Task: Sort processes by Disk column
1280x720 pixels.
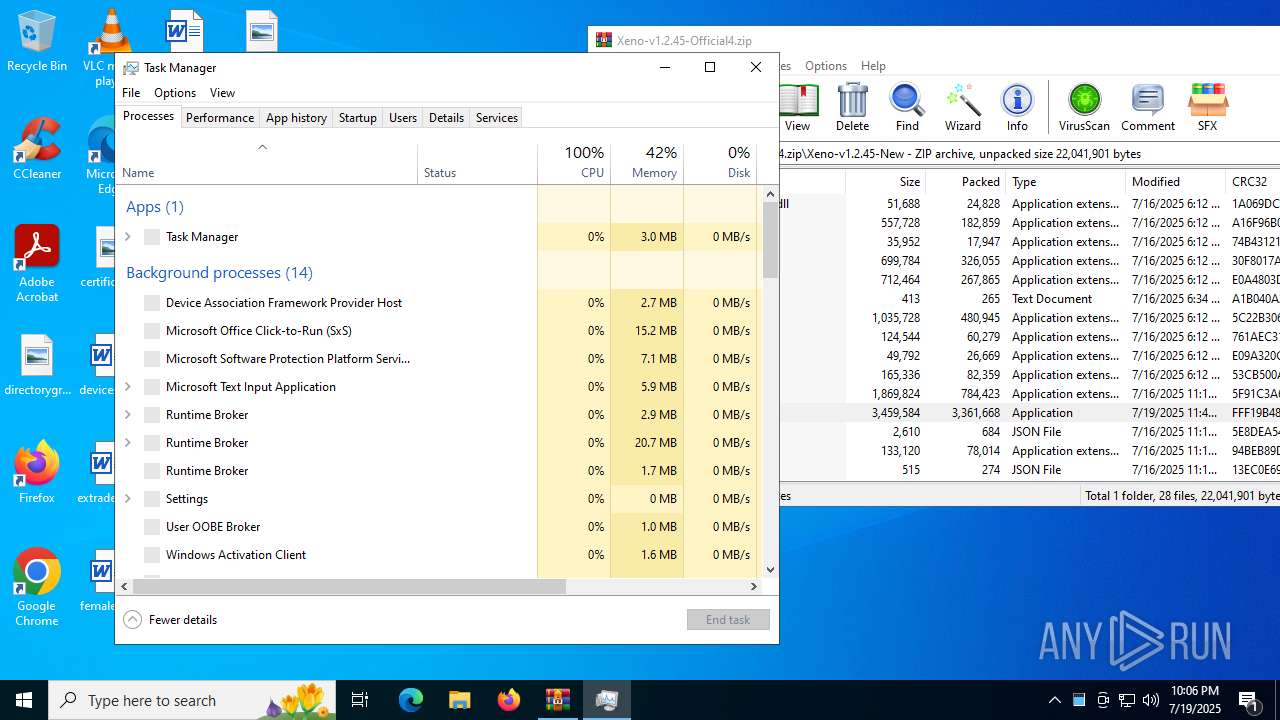Action: [720, 163]
